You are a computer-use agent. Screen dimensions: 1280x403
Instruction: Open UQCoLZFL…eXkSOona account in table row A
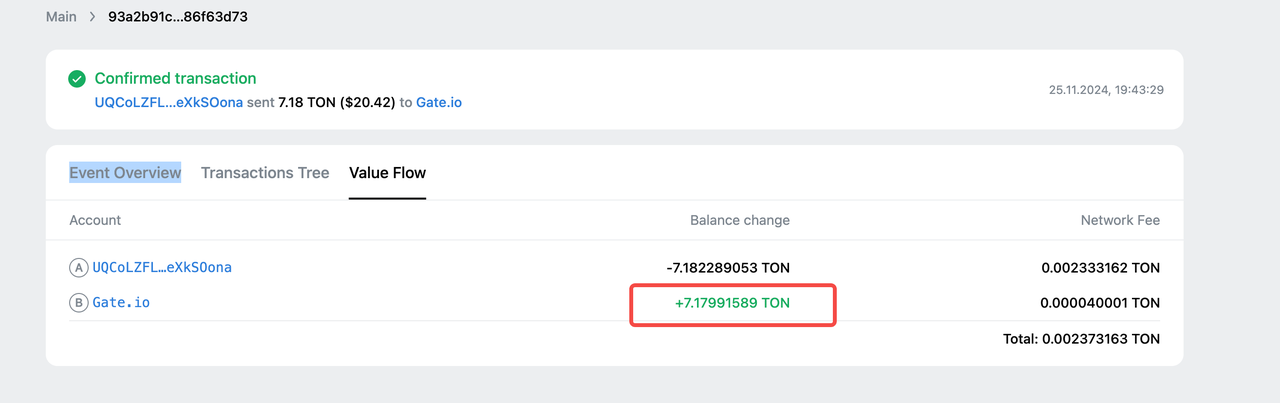(162, 268)
